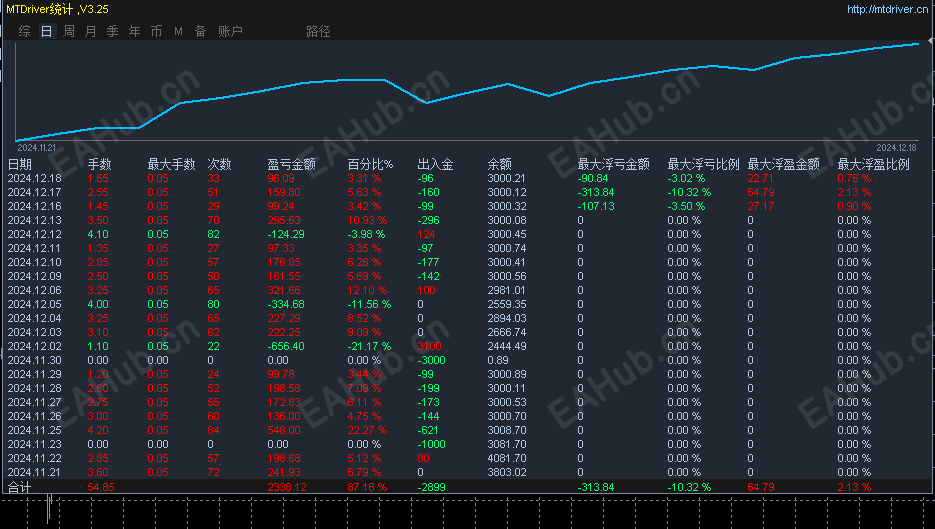Click the blue equity curve chart
The image size is (935, 529).
coord(467,91)
